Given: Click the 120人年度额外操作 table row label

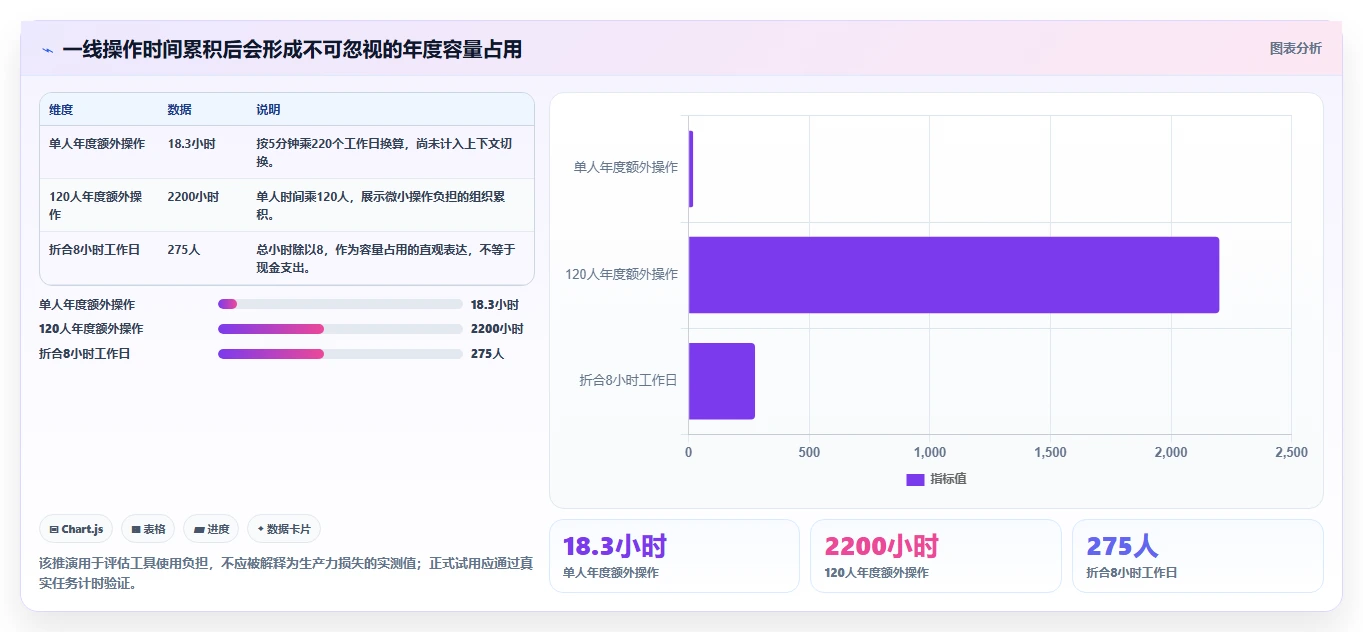Looking at the screenshot, I should point(97,206).
